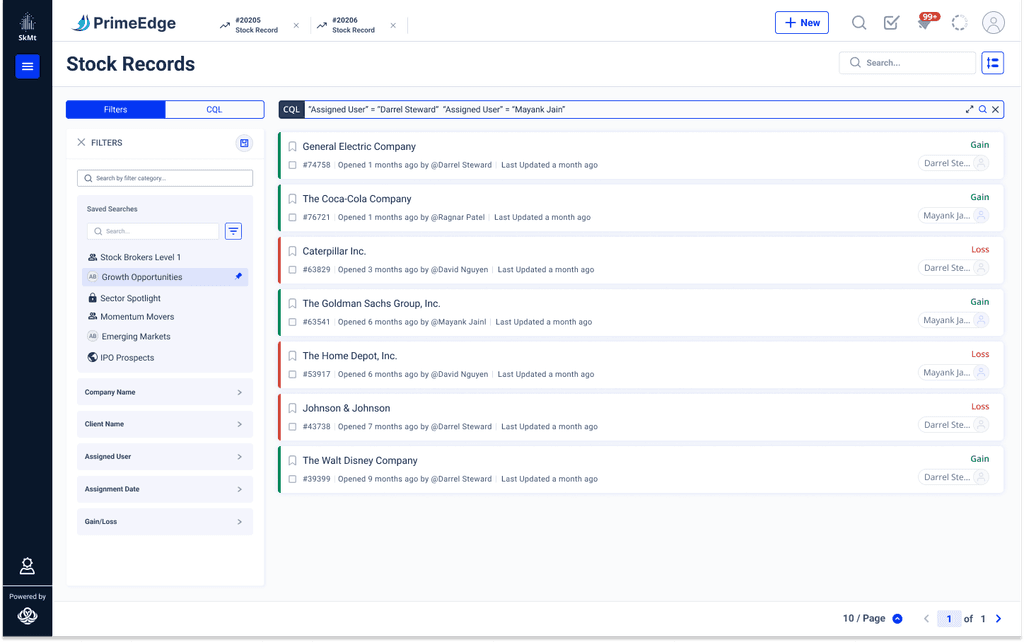Open the blue hamburger menu in sidebar
Screen dimensions: 1024x642
27,66
